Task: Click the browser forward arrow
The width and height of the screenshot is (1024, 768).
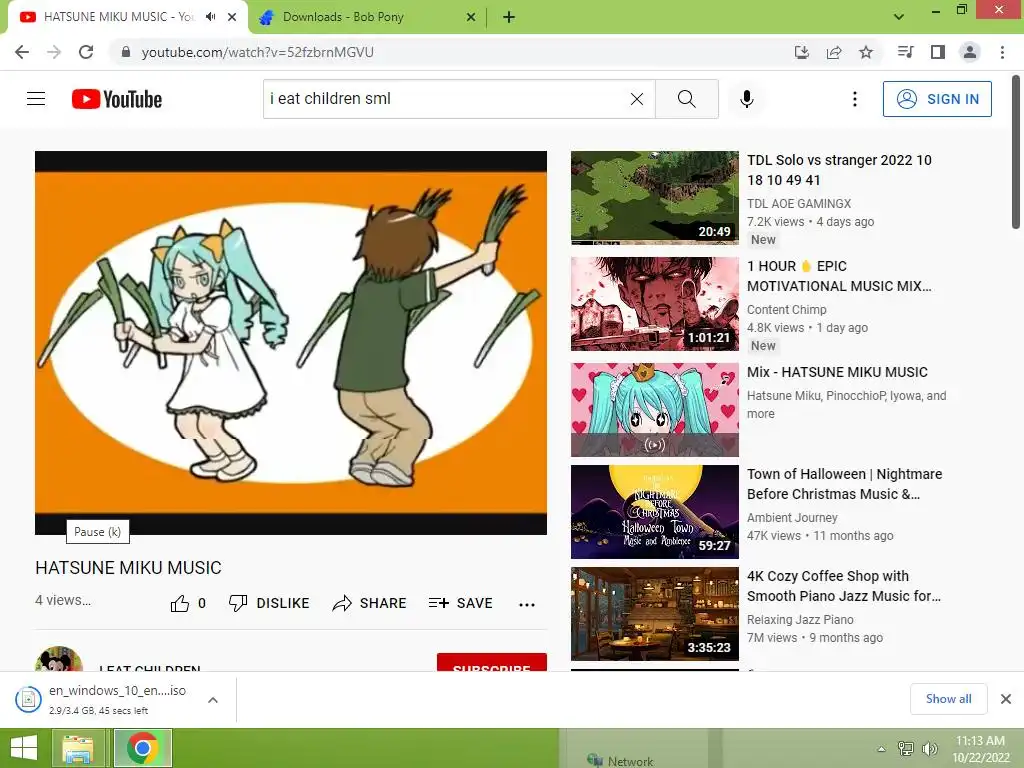Action: point(54,52)
